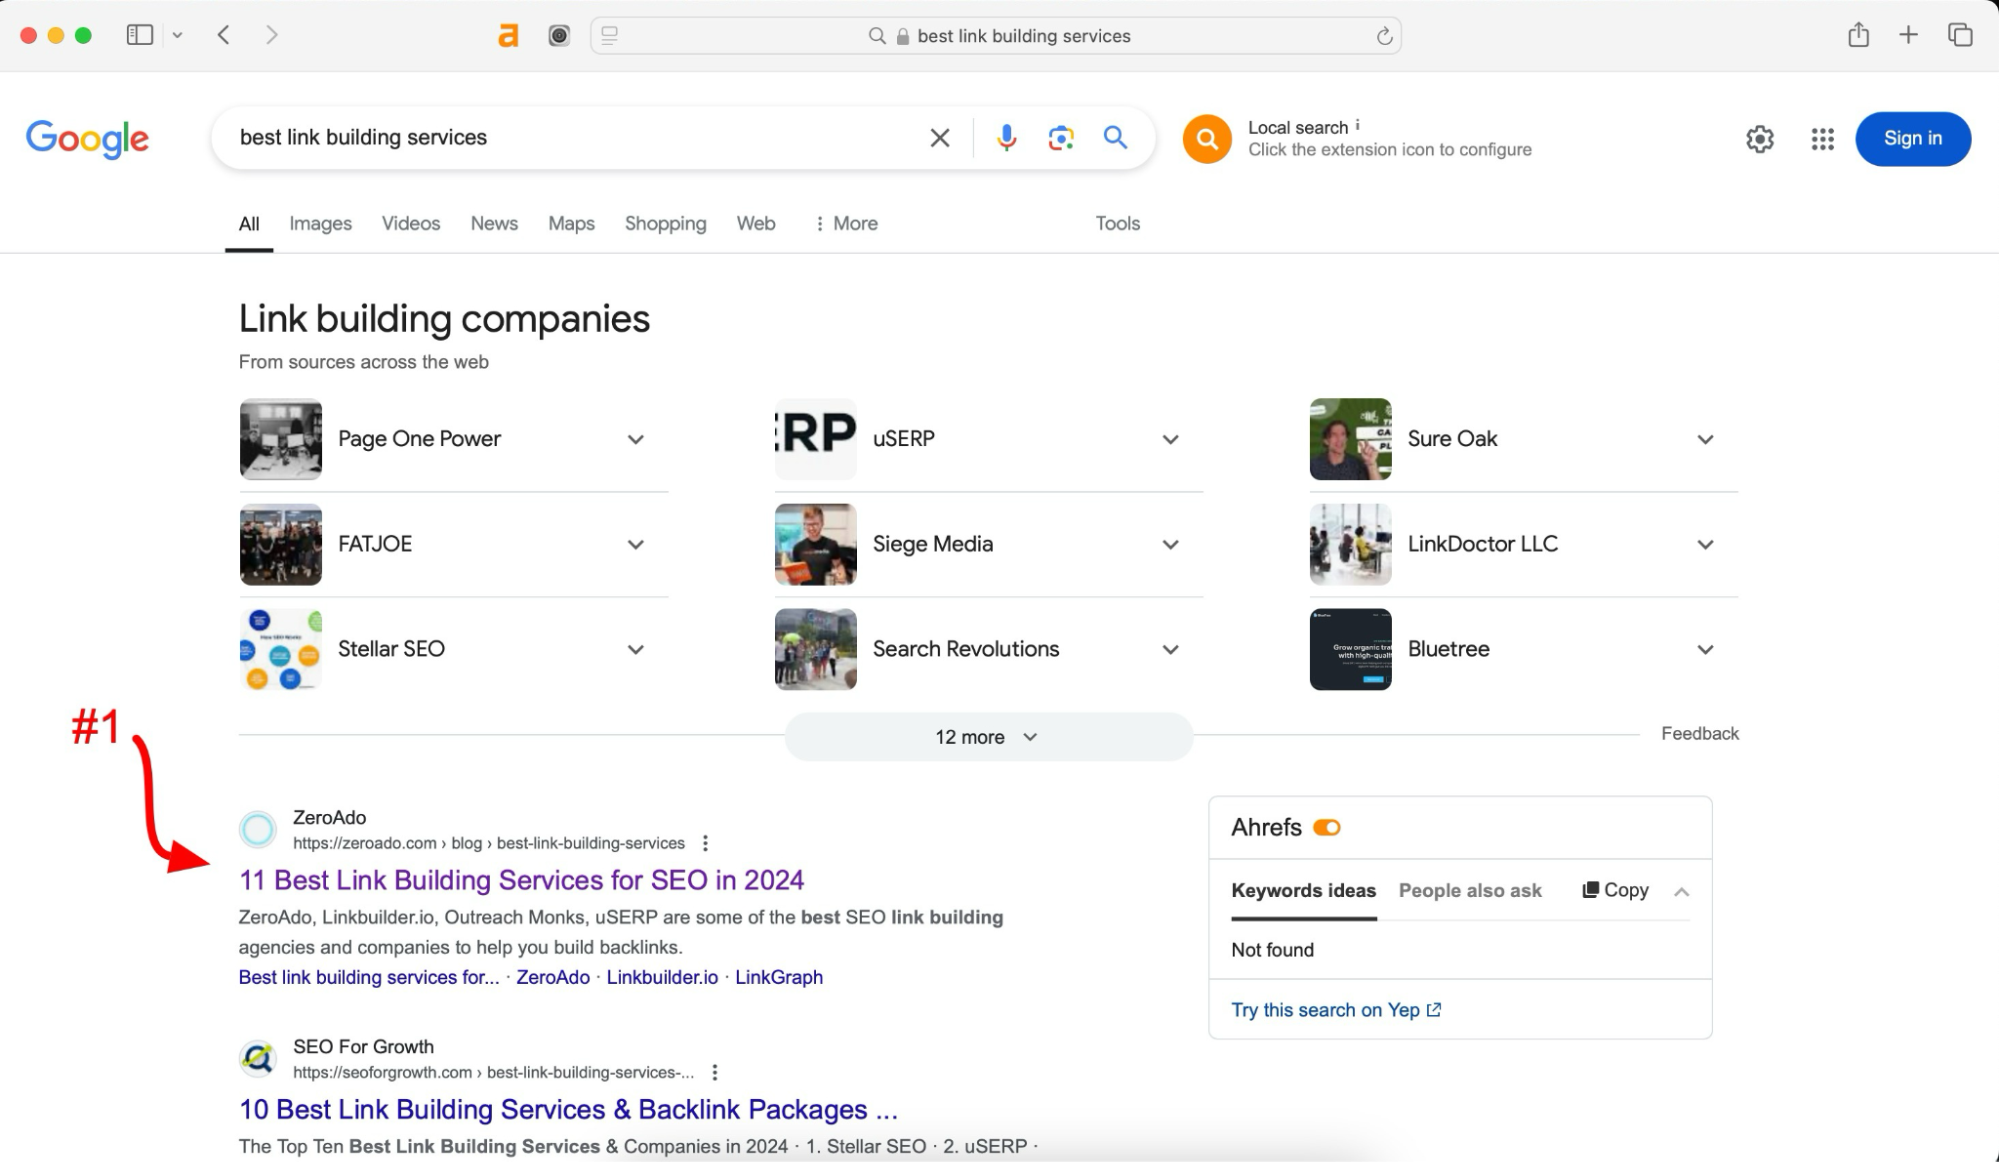This screenshot has width=1999, height=1162.
Task: Show the page reader icon in the address bar
Action: pyautogui.click(x=610, y=35)
